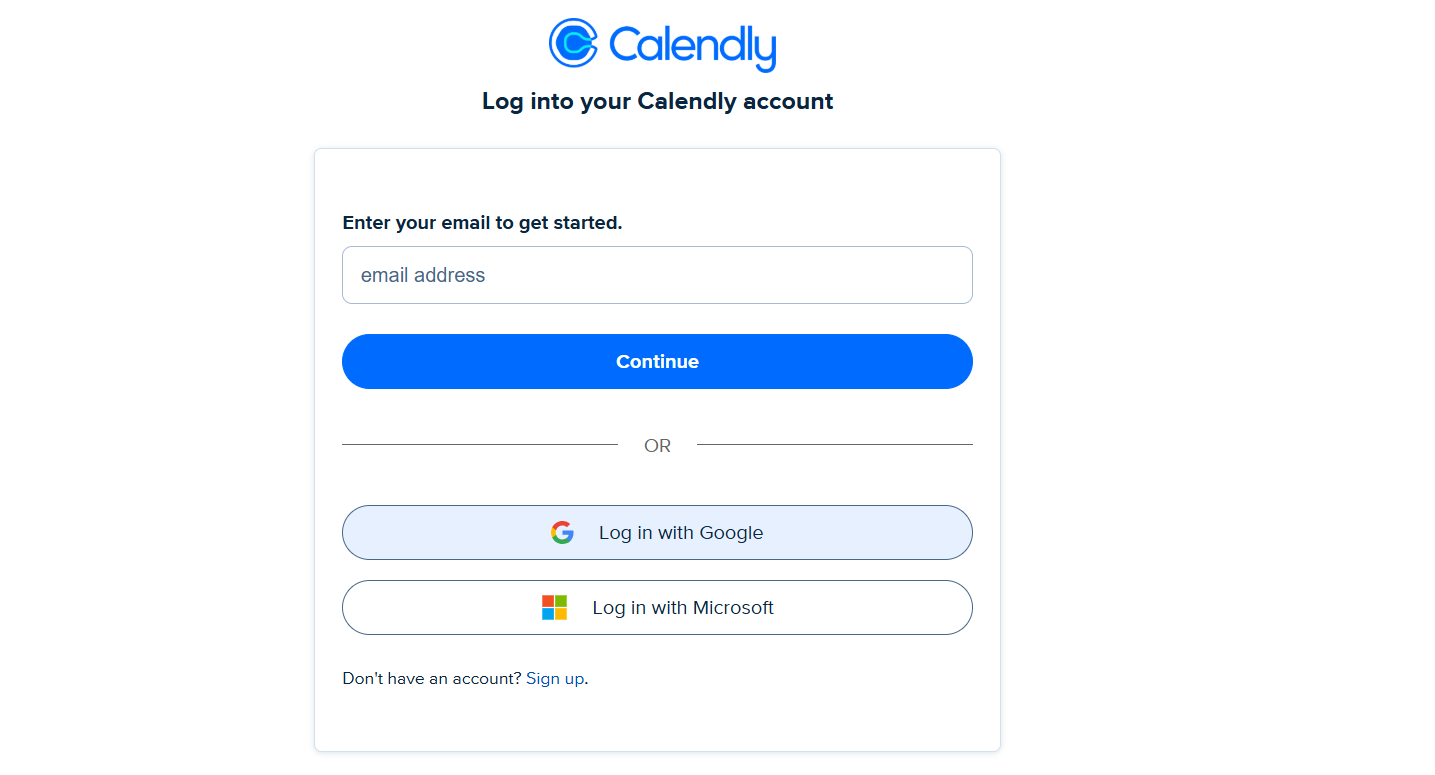Click the OR divider text
This screenshot has width=1435, height=775.
coord(657,446)
